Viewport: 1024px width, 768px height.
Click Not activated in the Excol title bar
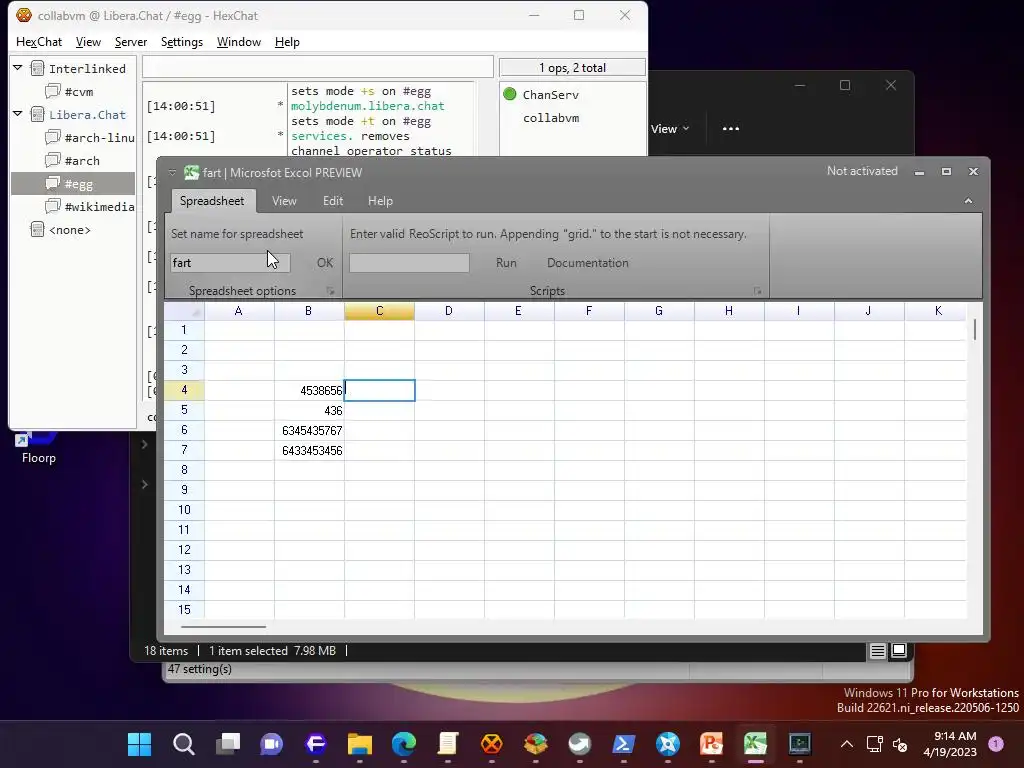[862, 171]
